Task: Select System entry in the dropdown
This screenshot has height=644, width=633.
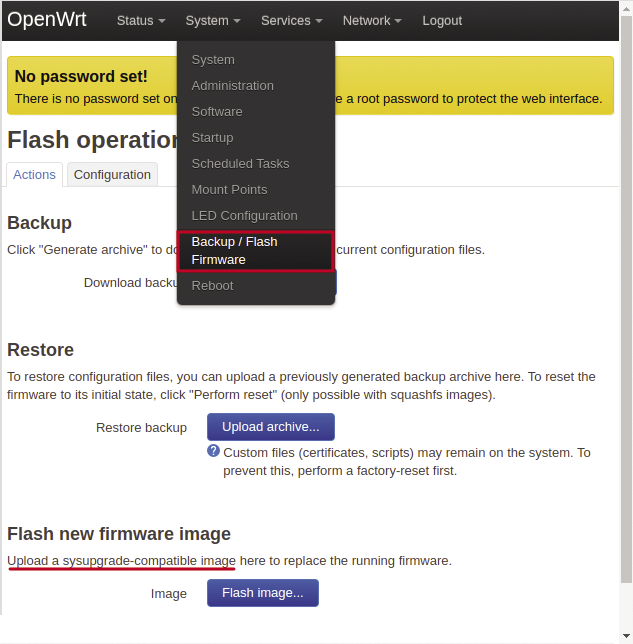Action: (213, 60)
